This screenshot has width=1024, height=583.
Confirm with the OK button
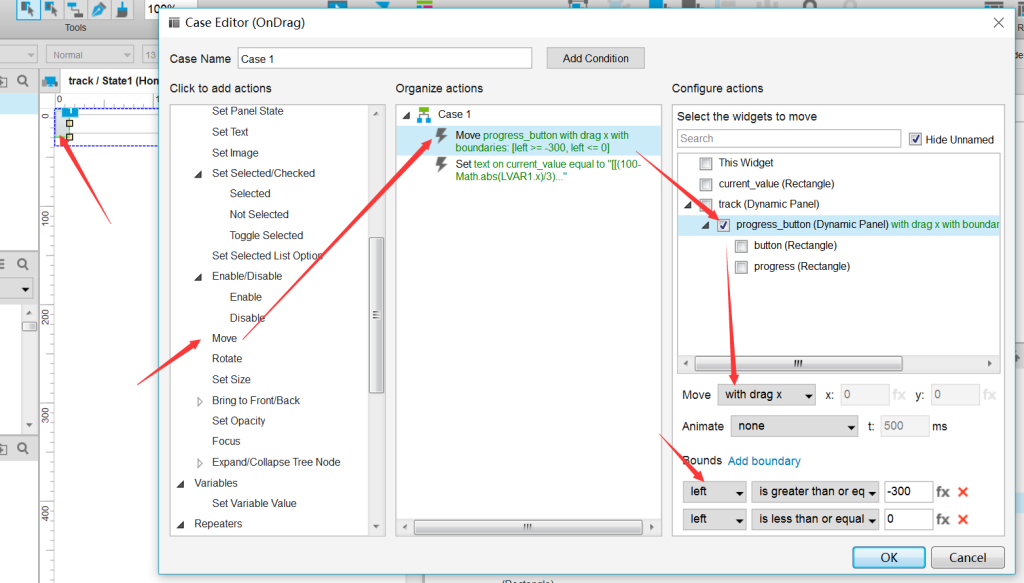pyautogui.click(x=889, y=558)
